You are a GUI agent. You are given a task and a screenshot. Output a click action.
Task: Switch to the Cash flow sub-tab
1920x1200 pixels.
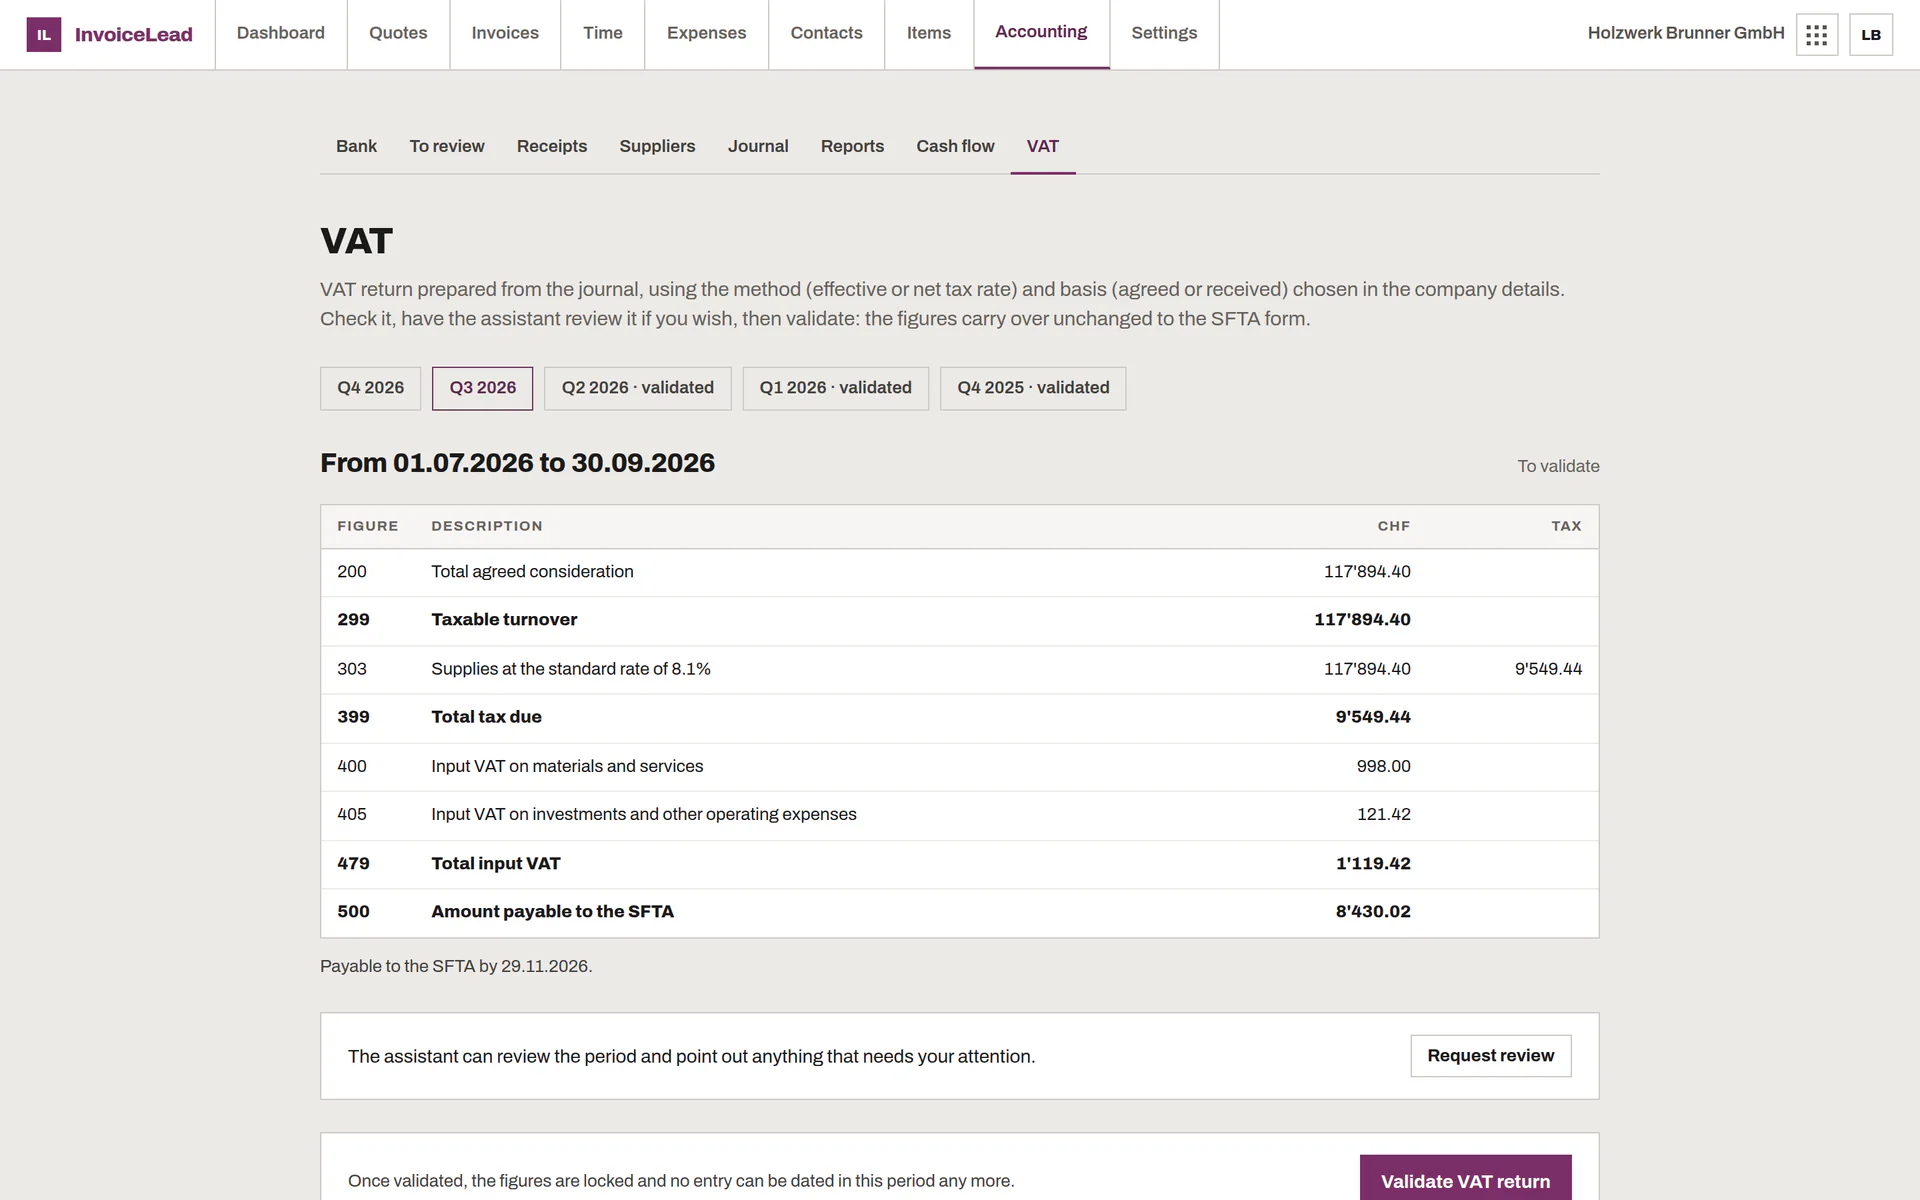coord(955,147)
